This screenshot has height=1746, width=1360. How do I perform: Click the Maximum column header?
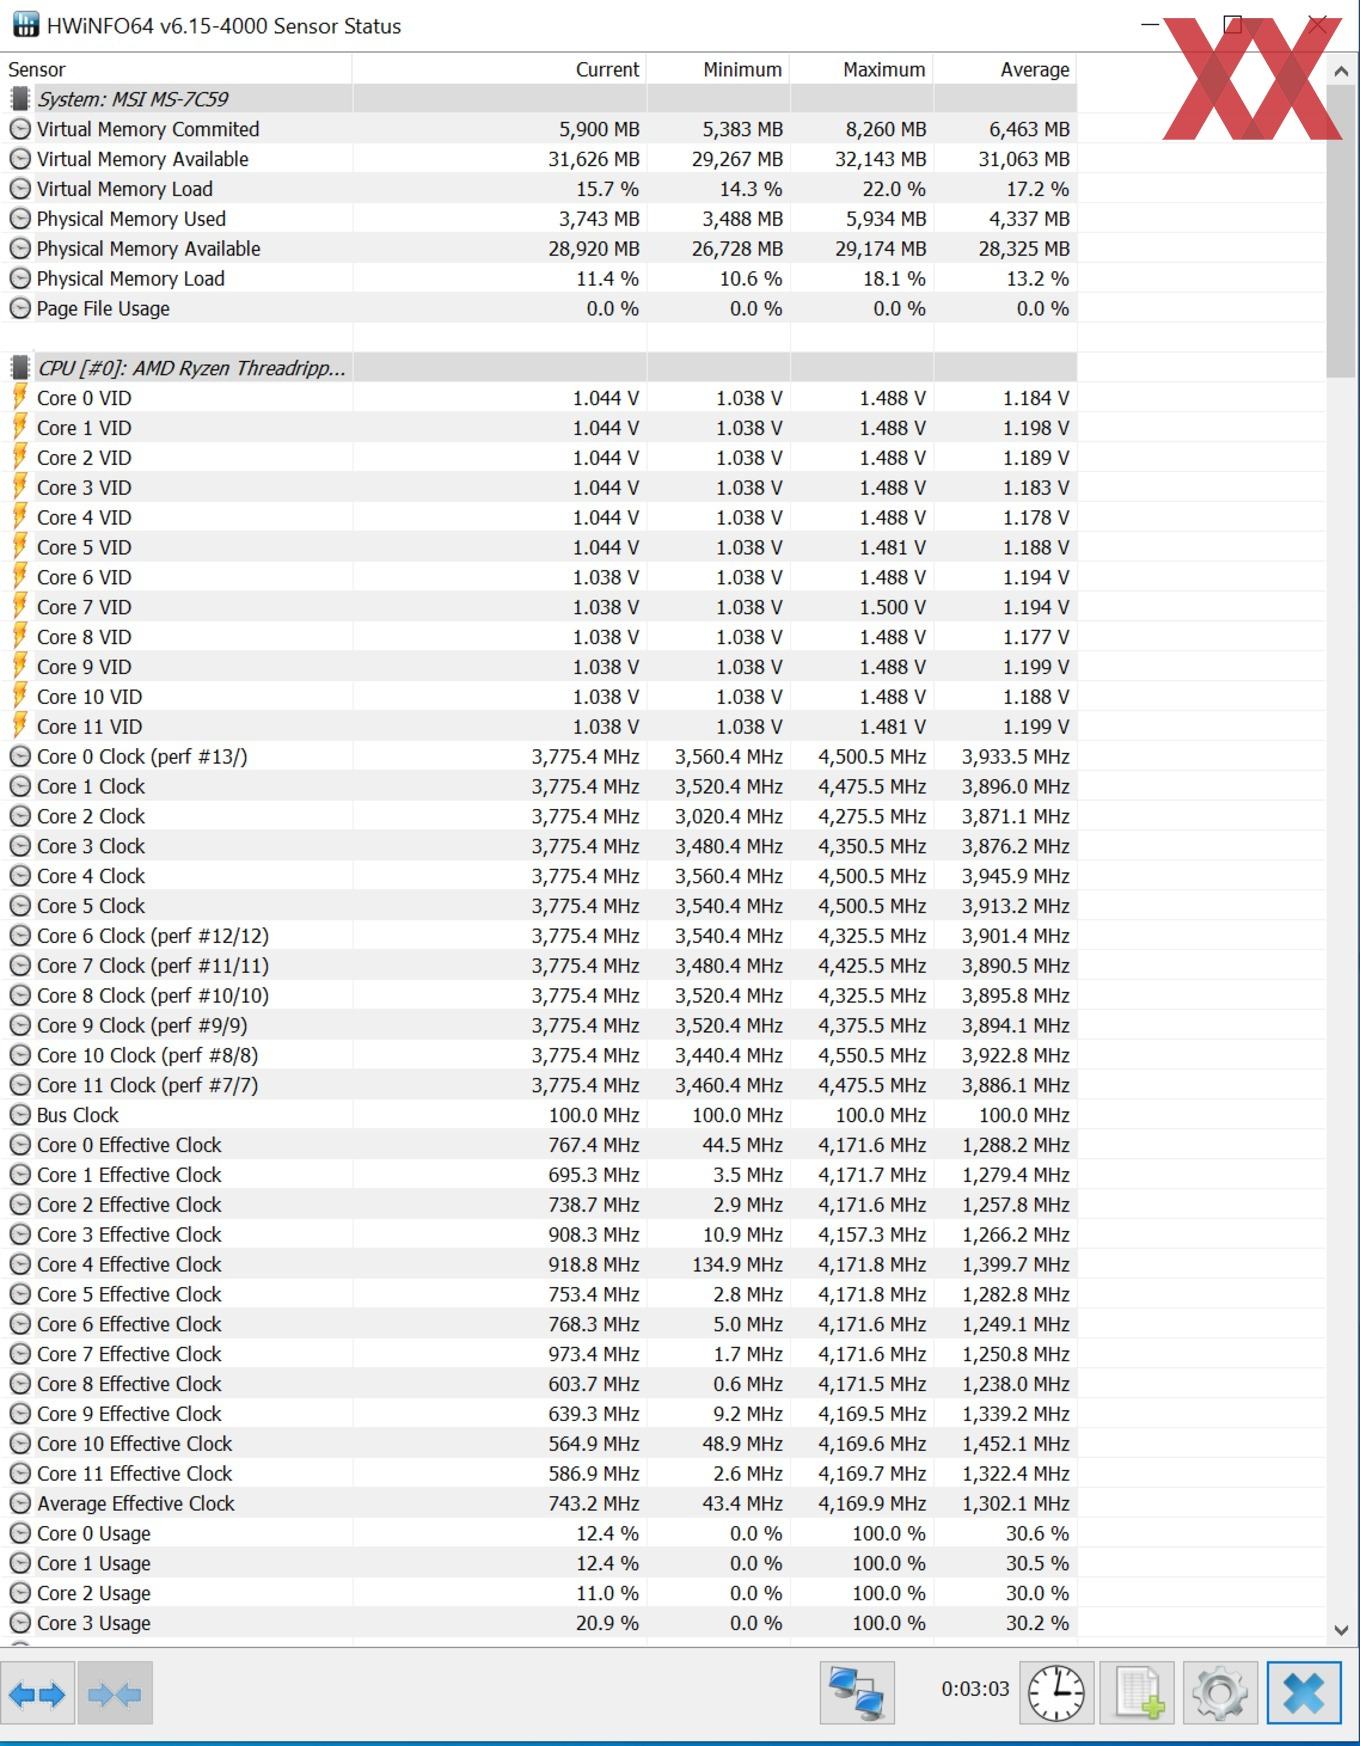[x=862, y=69]
